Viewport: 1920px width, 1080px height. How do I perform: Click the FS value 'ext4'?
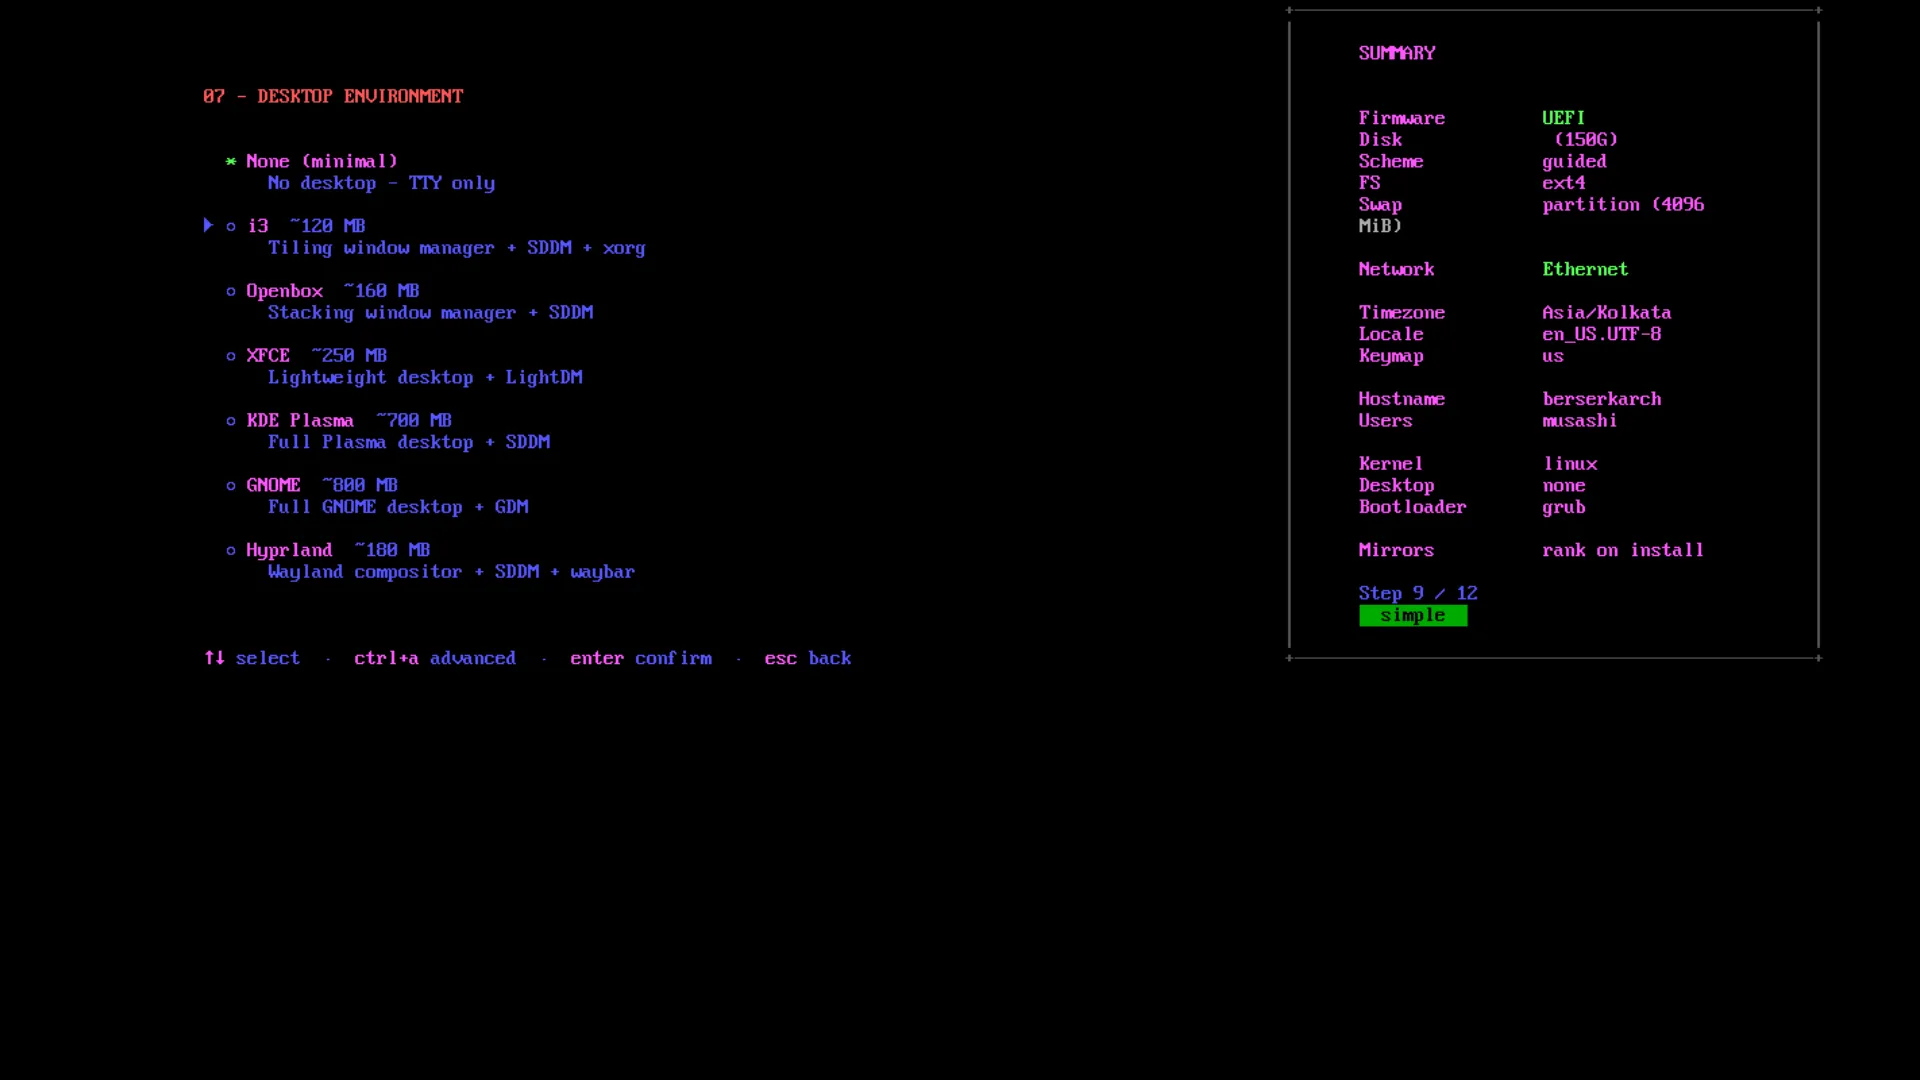(1564, 184)
